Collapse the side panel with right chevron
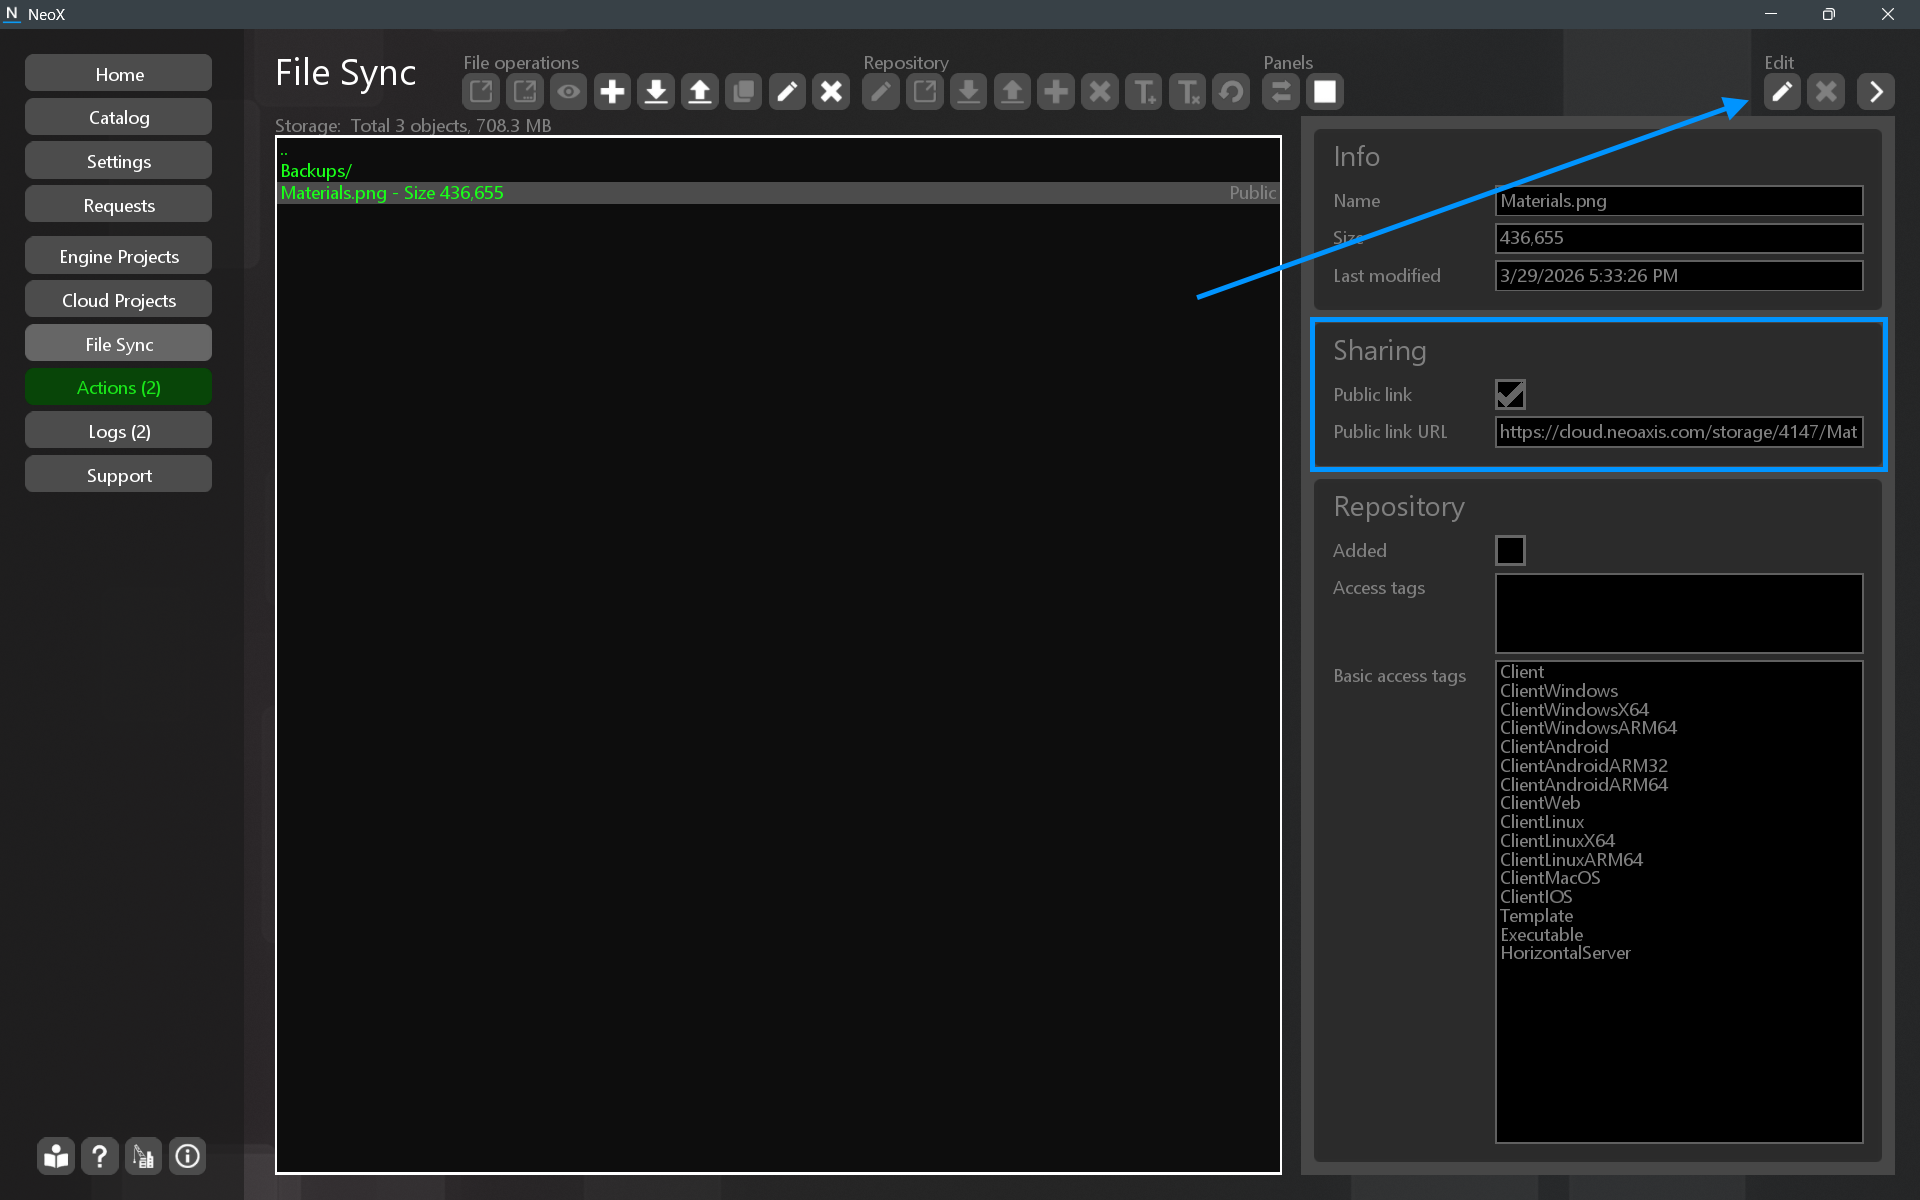This screenshot has width=1920, height=1200. pos(1876,92)
